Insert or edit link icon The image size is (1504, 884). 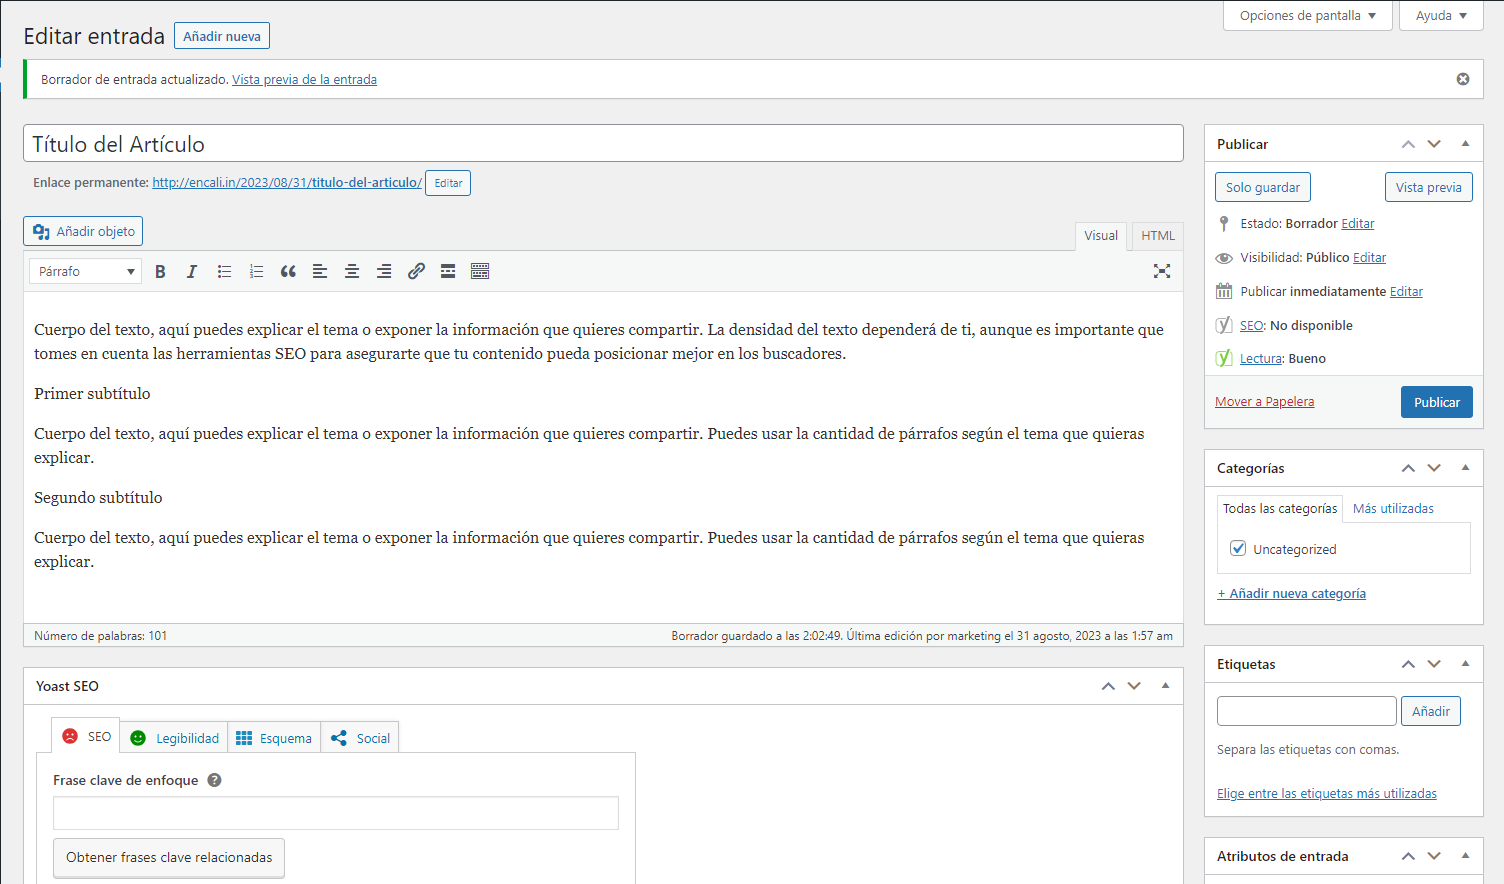pyautogui.click(x=416, y=271)
